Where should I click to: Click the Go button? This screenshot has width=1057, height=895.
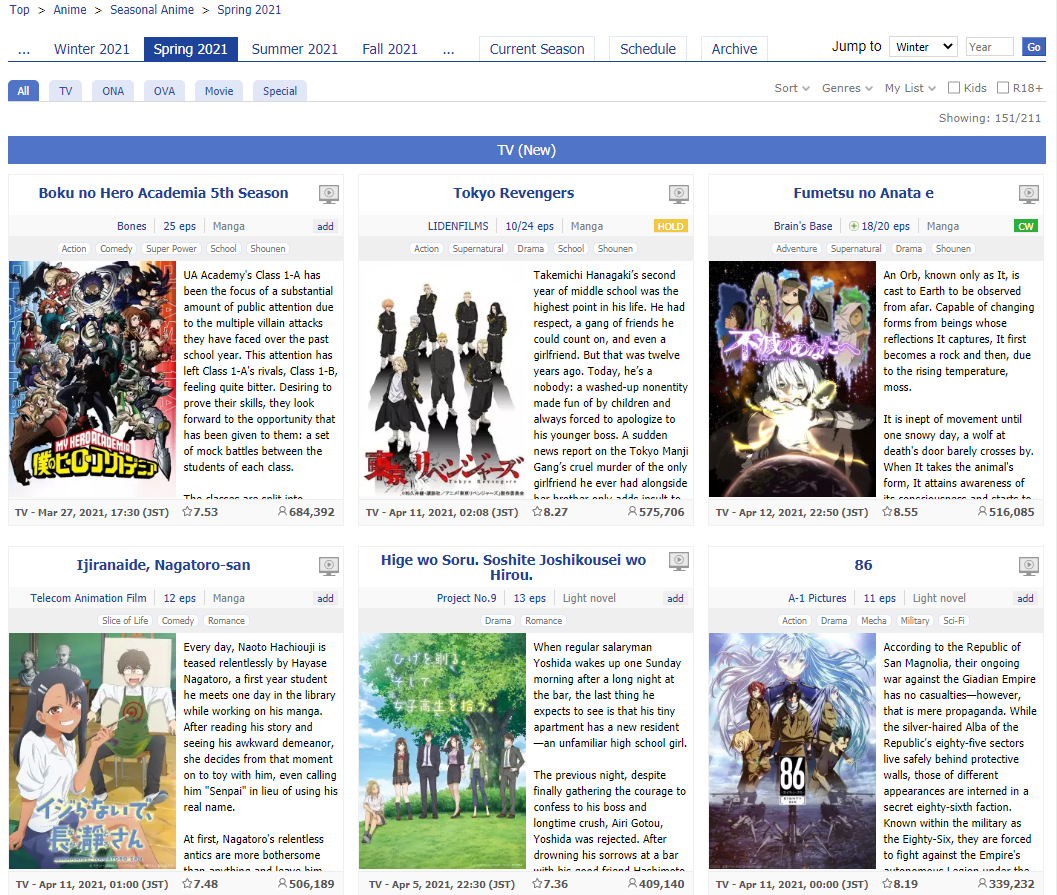coord(1033,47)
